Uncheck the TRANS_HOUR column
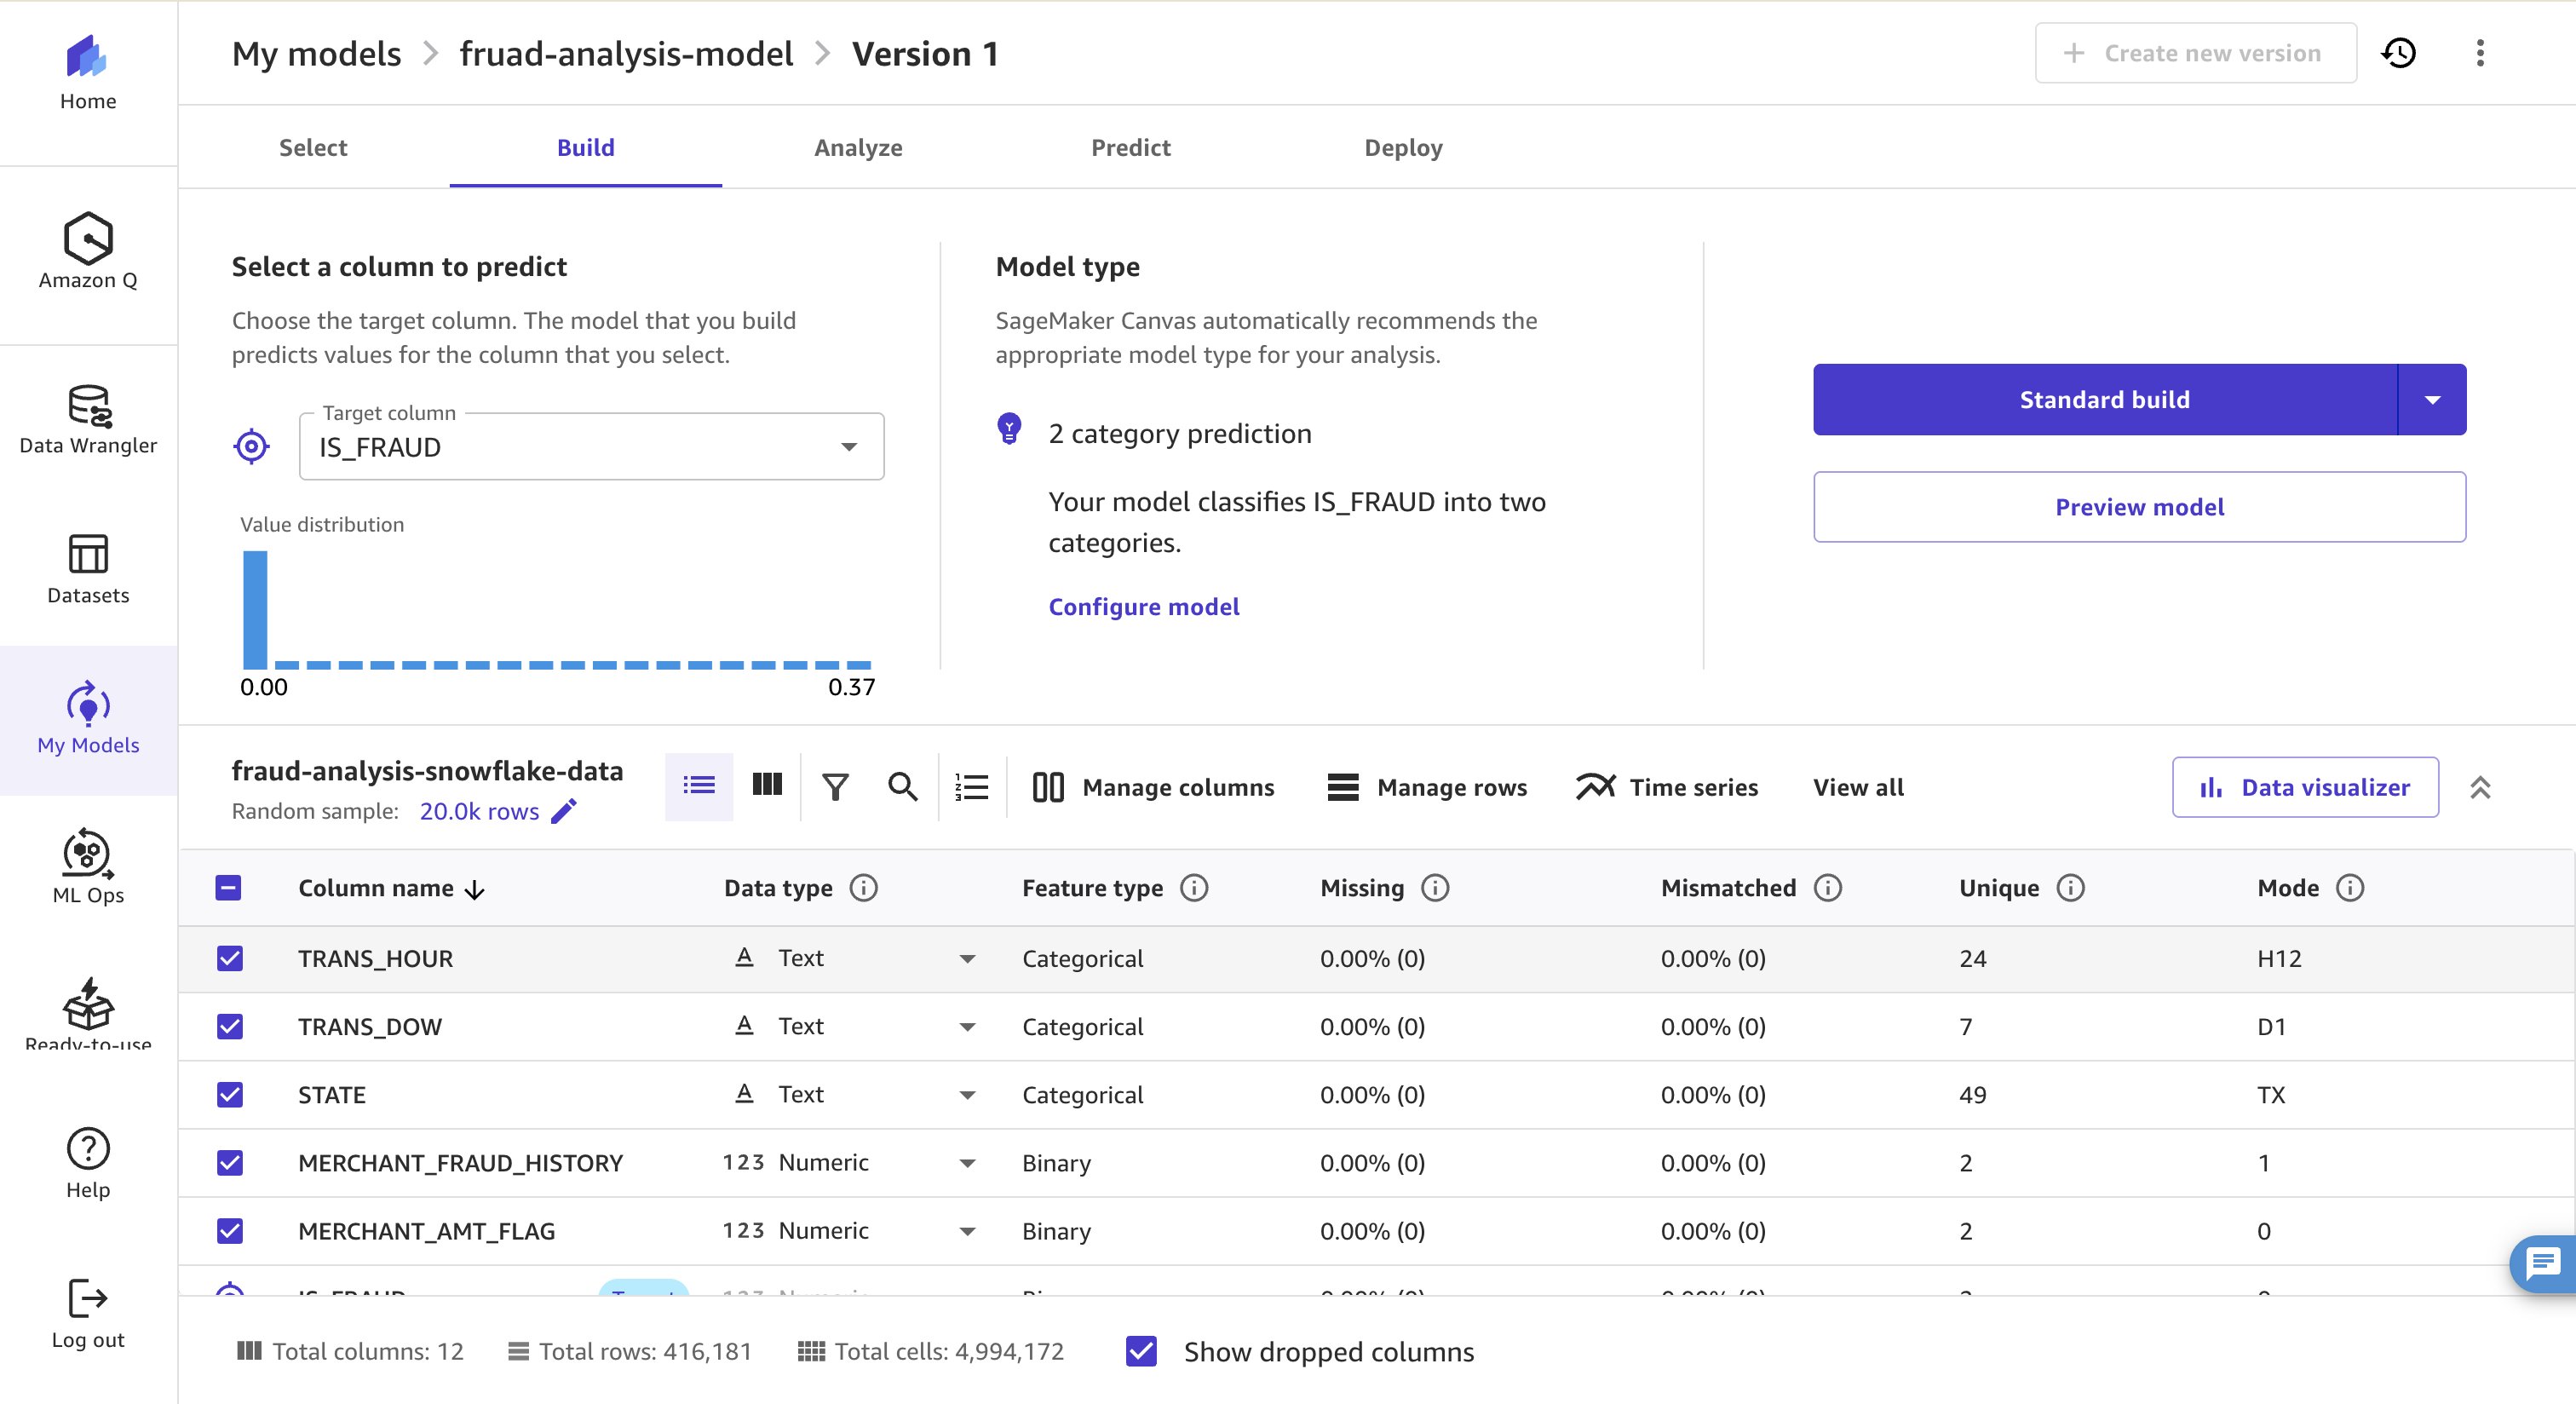Viewport: 2576px width, 1404px height. [230, 958]
